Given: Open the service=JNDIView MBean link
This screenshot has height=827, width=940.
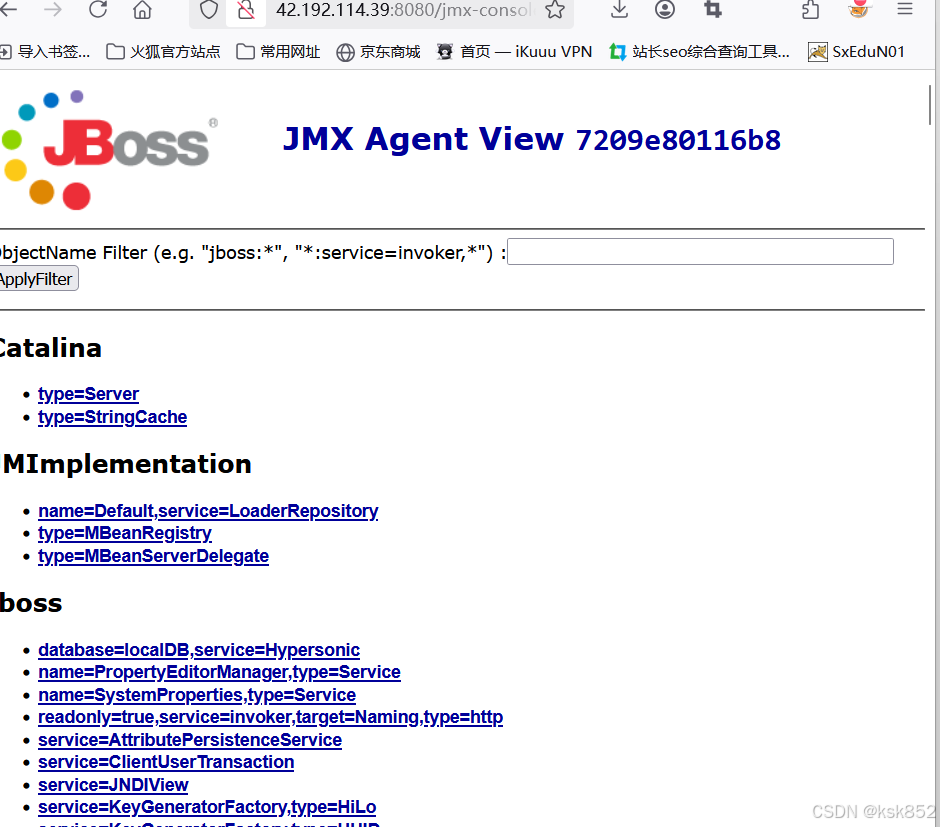Looking at the screenshot, I should (x=112, y=785).
